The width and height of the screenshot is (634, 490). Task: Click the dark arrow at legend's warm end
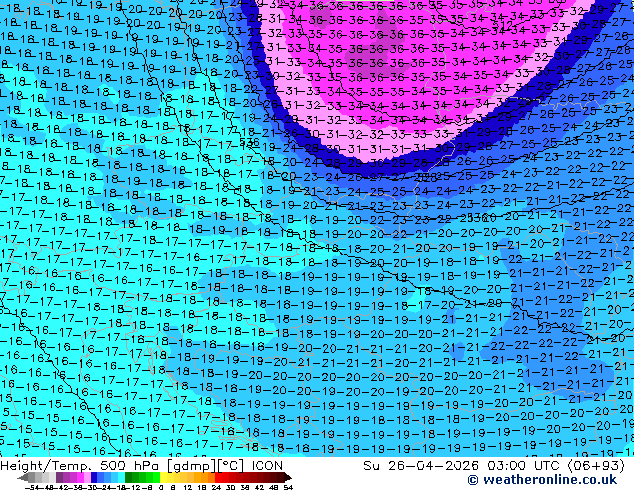coord(288,478)
